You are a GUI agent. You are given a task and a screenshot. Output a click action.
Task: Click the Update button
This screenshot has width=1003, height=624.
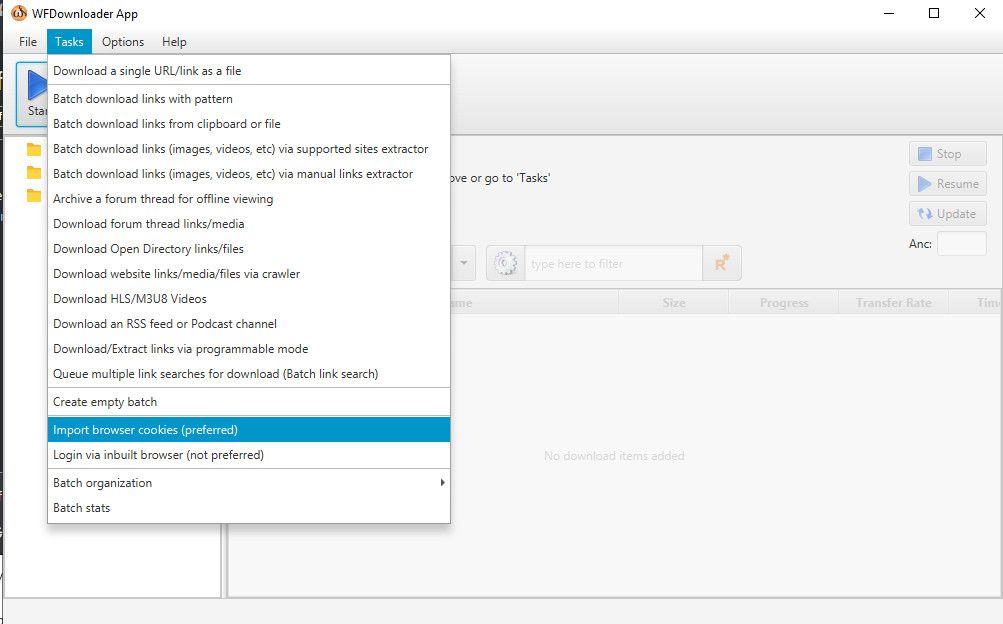click(x=947, y=214)
